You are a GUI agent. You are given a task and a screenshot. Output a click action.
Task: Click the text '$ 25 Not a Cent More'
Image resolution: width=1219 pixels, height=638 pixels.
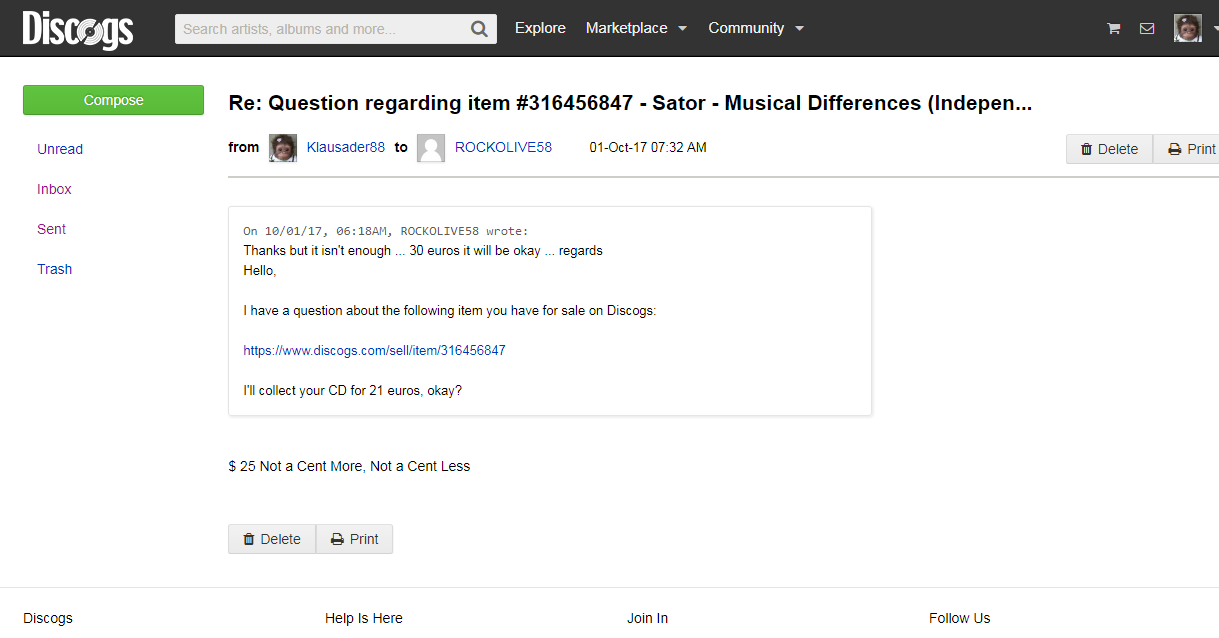point(295,466)
